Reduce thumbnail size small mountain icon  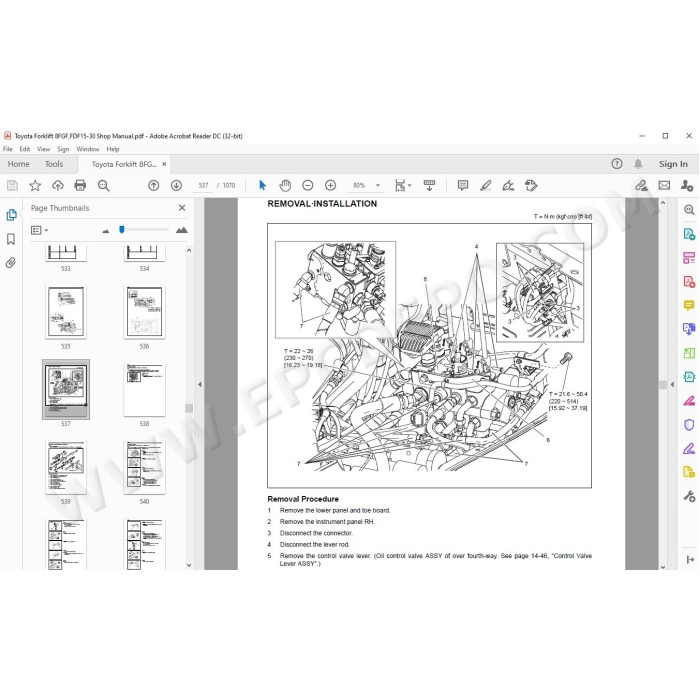106,231
